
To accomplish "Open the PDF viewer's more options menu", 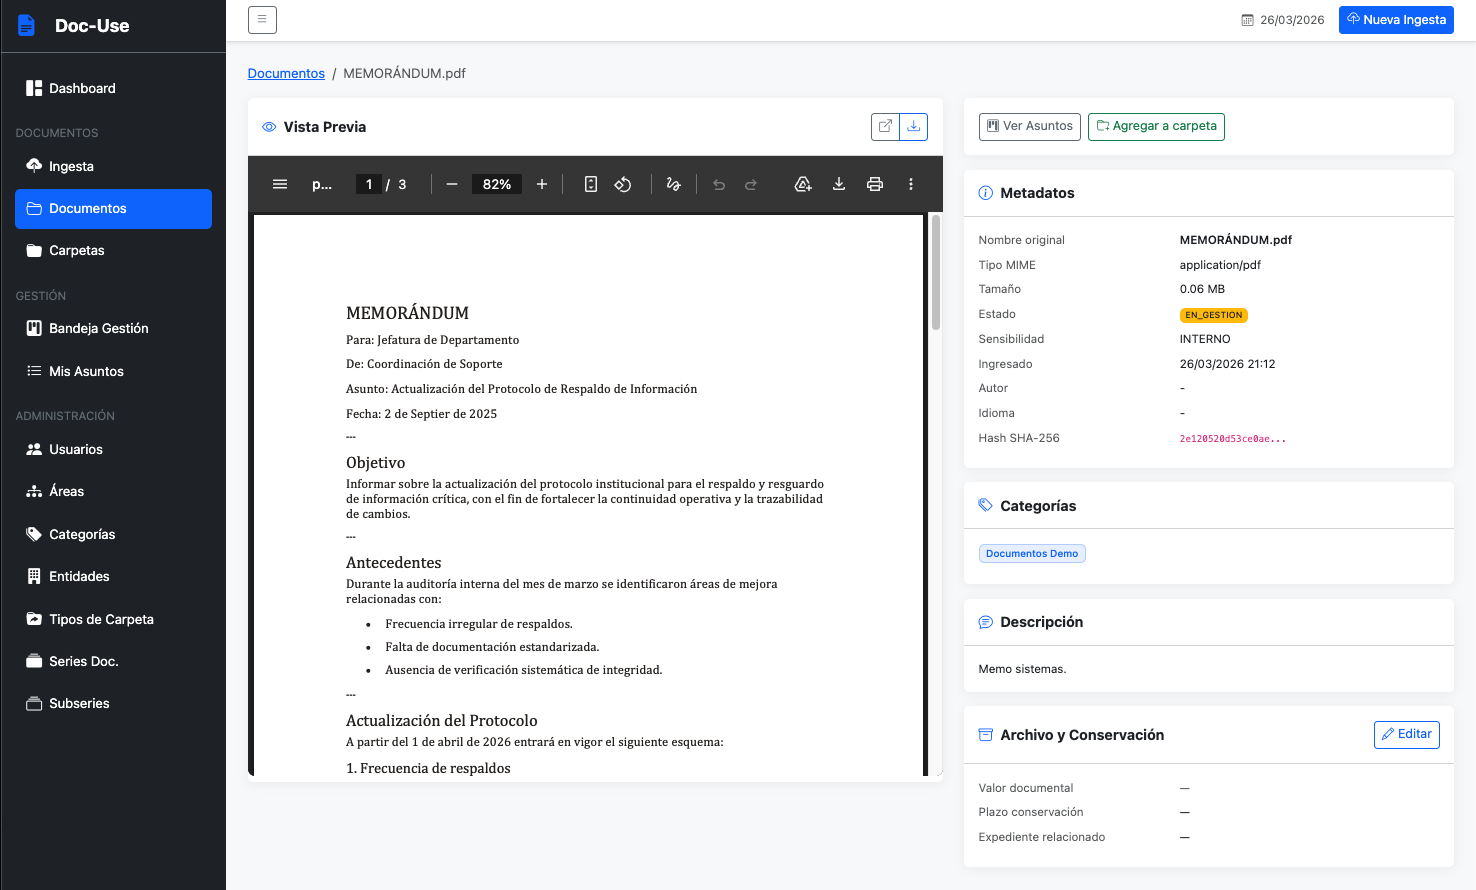I will [x=911, y=184].
